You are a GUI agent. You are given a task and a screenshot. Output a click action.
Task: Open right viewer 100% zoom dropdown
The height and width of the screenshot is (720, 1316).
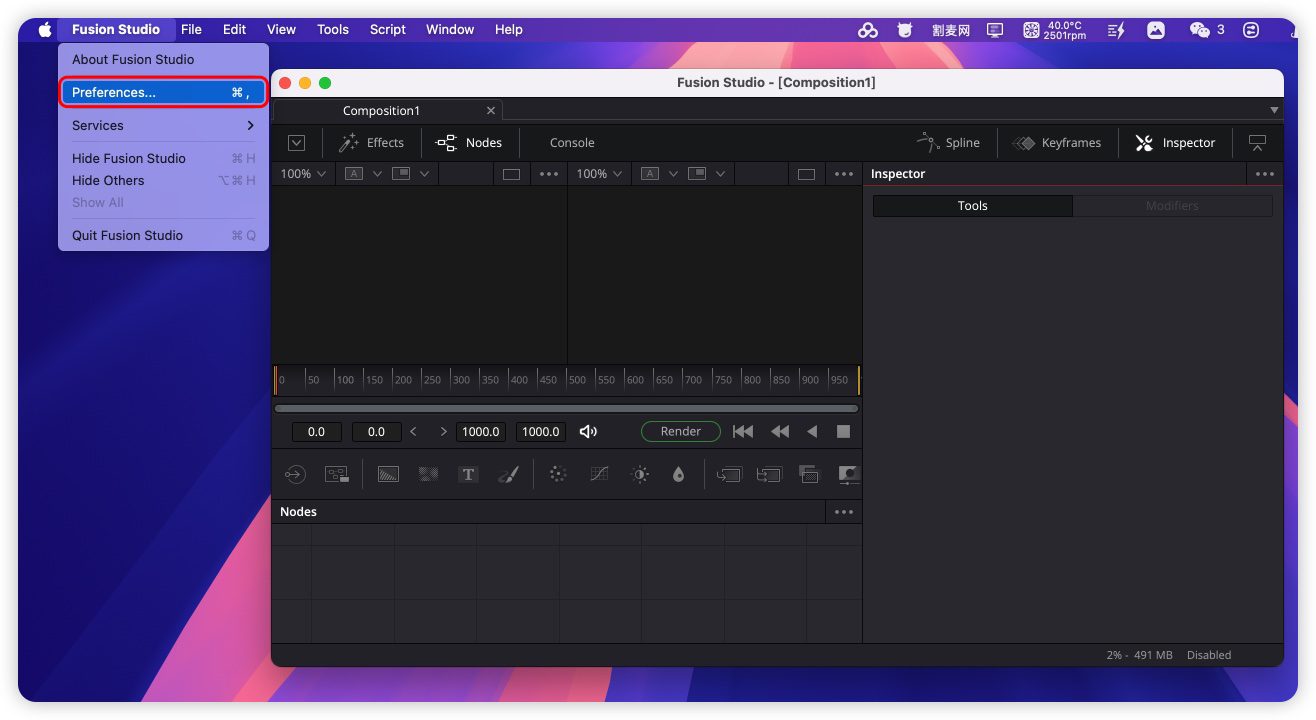click(599, 174)
